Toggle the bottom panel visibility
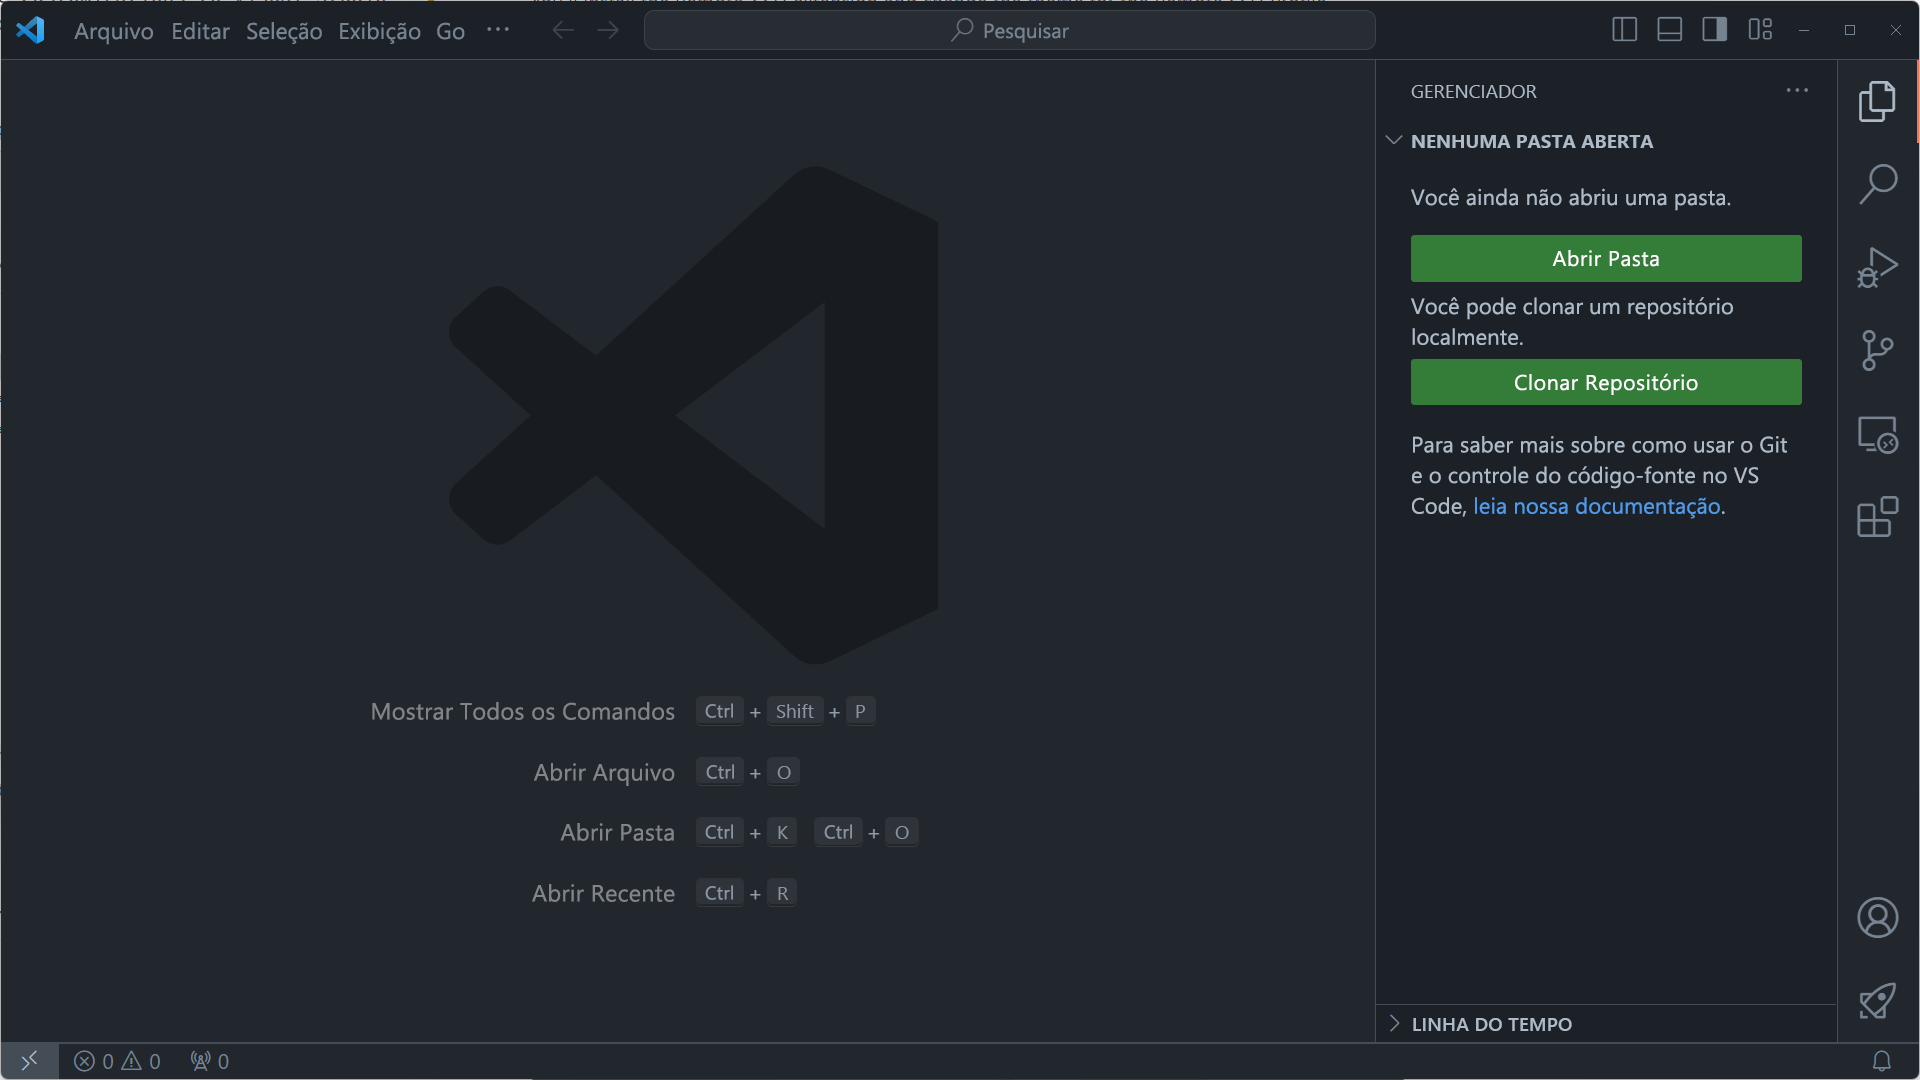Screen dimensions: 1920x1080 (x=1668, y=29)
